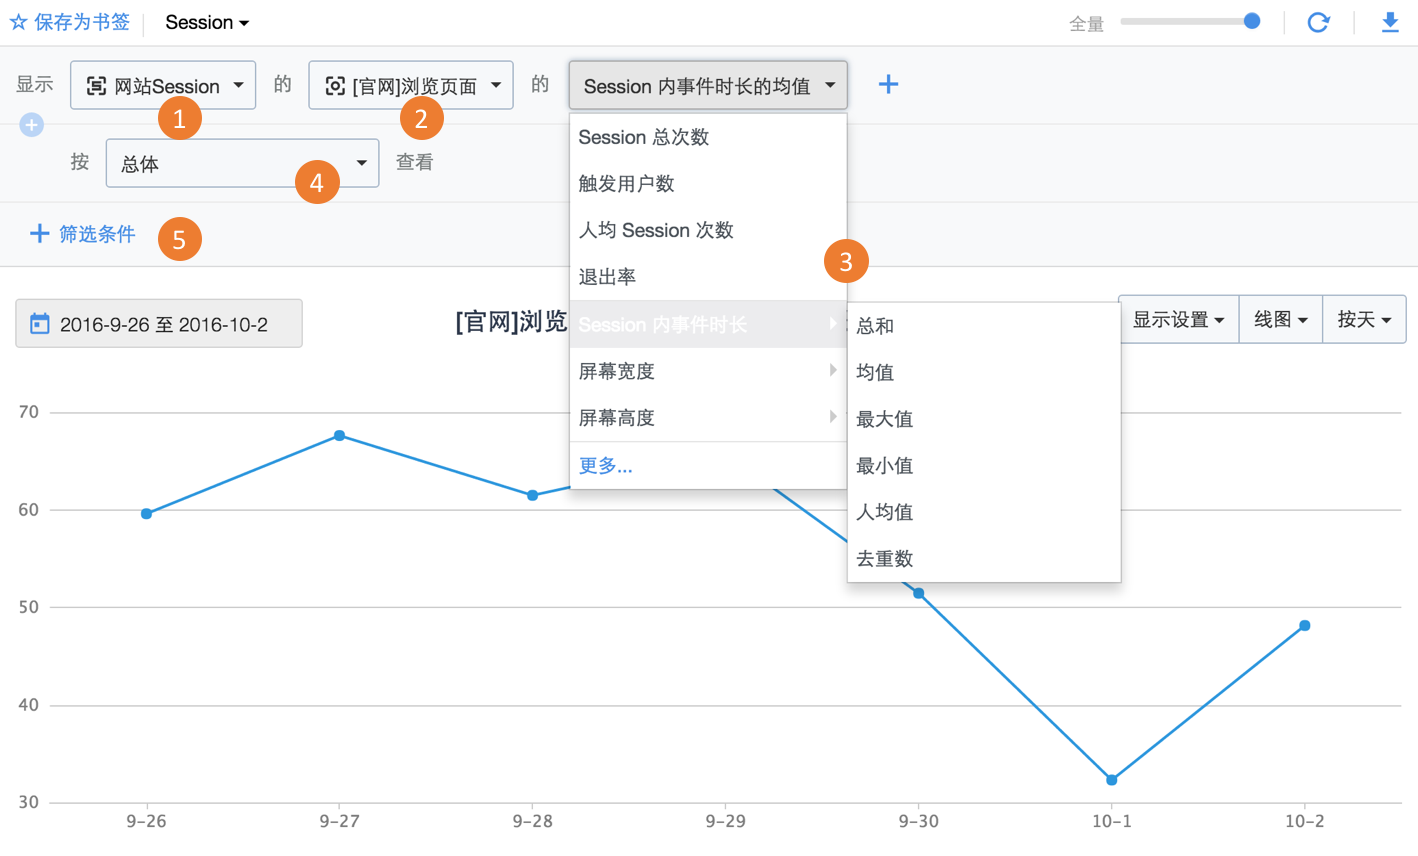Click the 线图 chart type button

point(1280,320)
